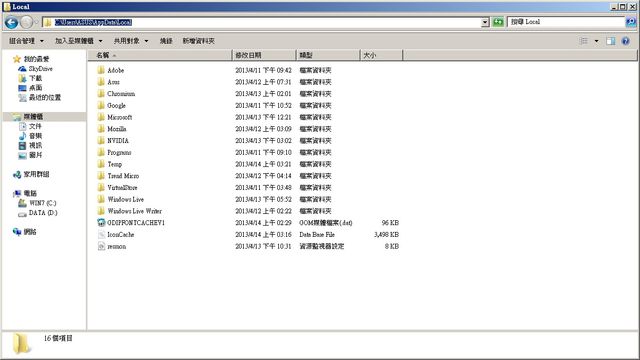This screenshot has width=640, height=360.
Task: Click the 3,498 KB size value
Action: tap(386, 235)
